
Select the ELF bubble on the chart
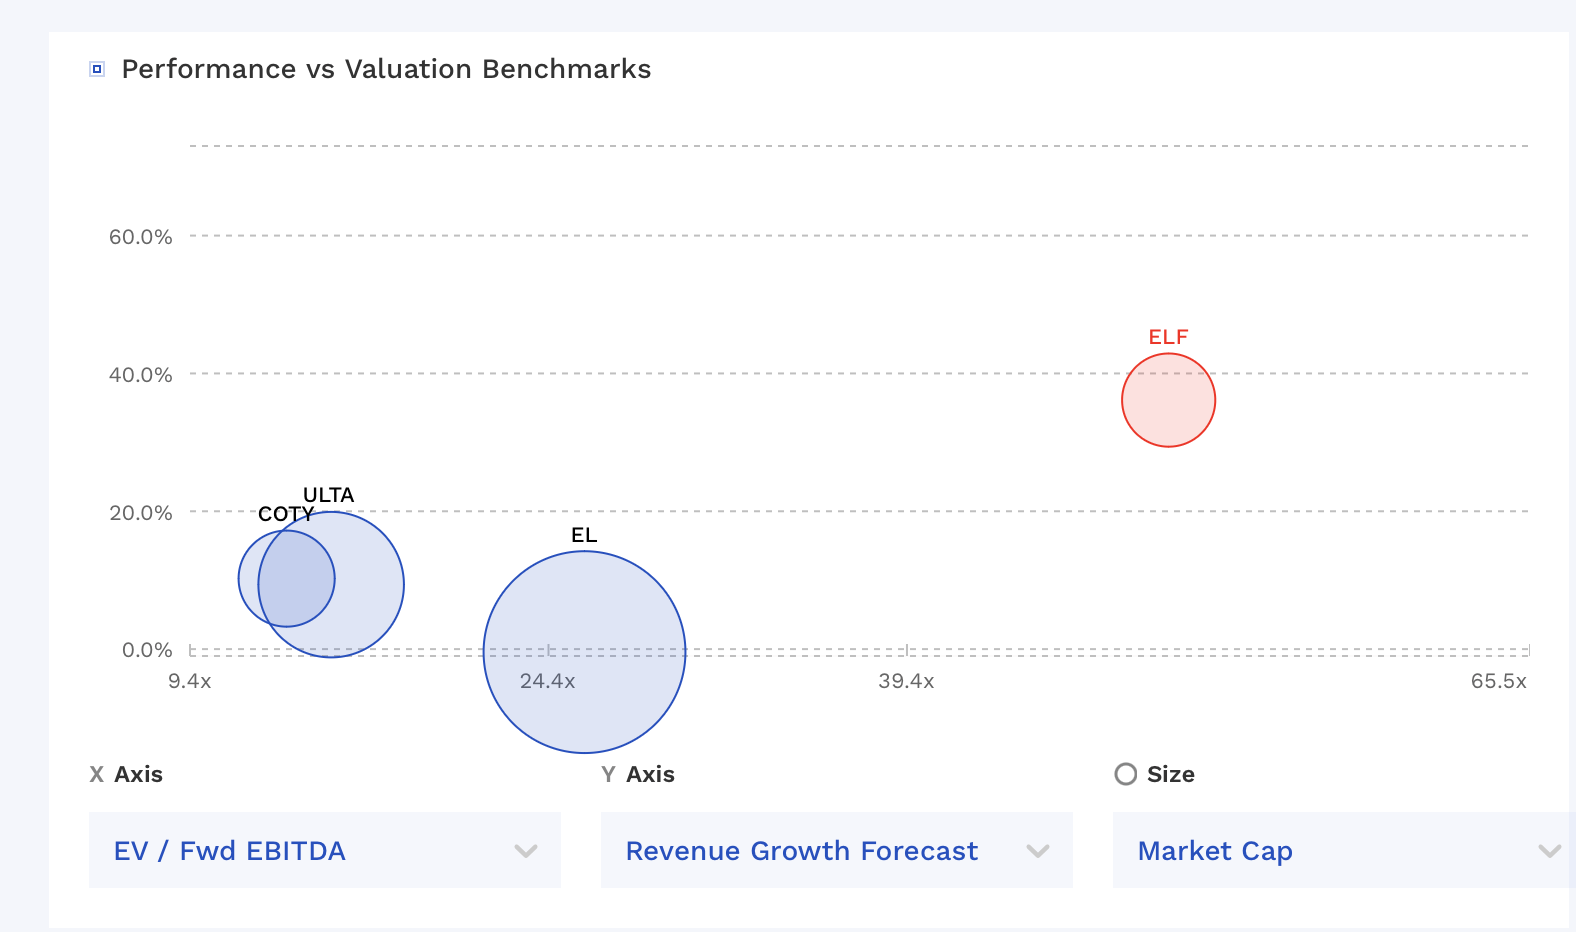(x=1168, y=399)
